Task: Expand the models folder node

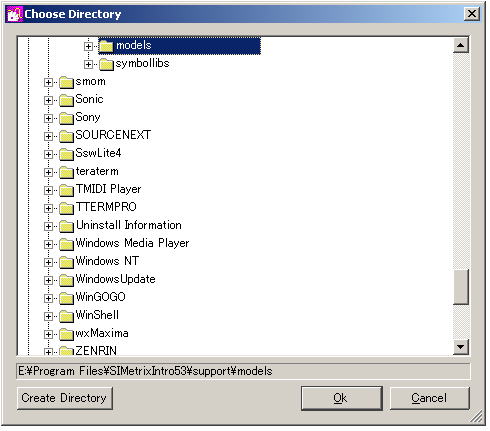Action: [88, 46]
